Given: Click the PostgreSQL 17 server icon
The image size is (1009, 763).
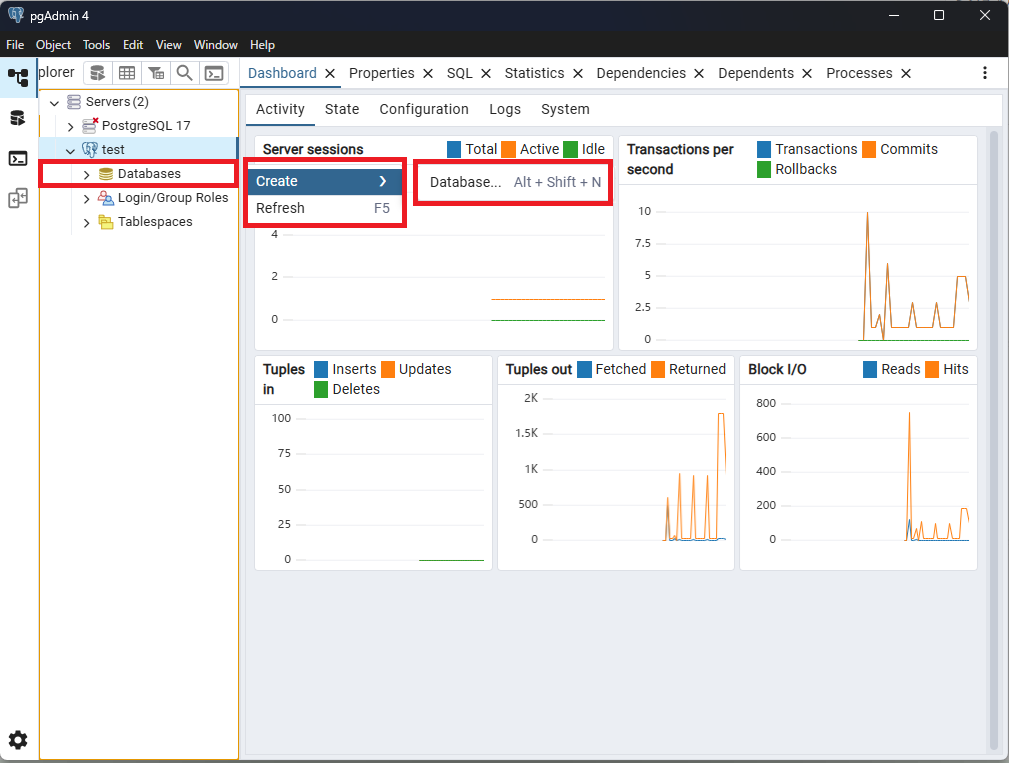Looking at the screenshot, I should click(x=90, y=125).
